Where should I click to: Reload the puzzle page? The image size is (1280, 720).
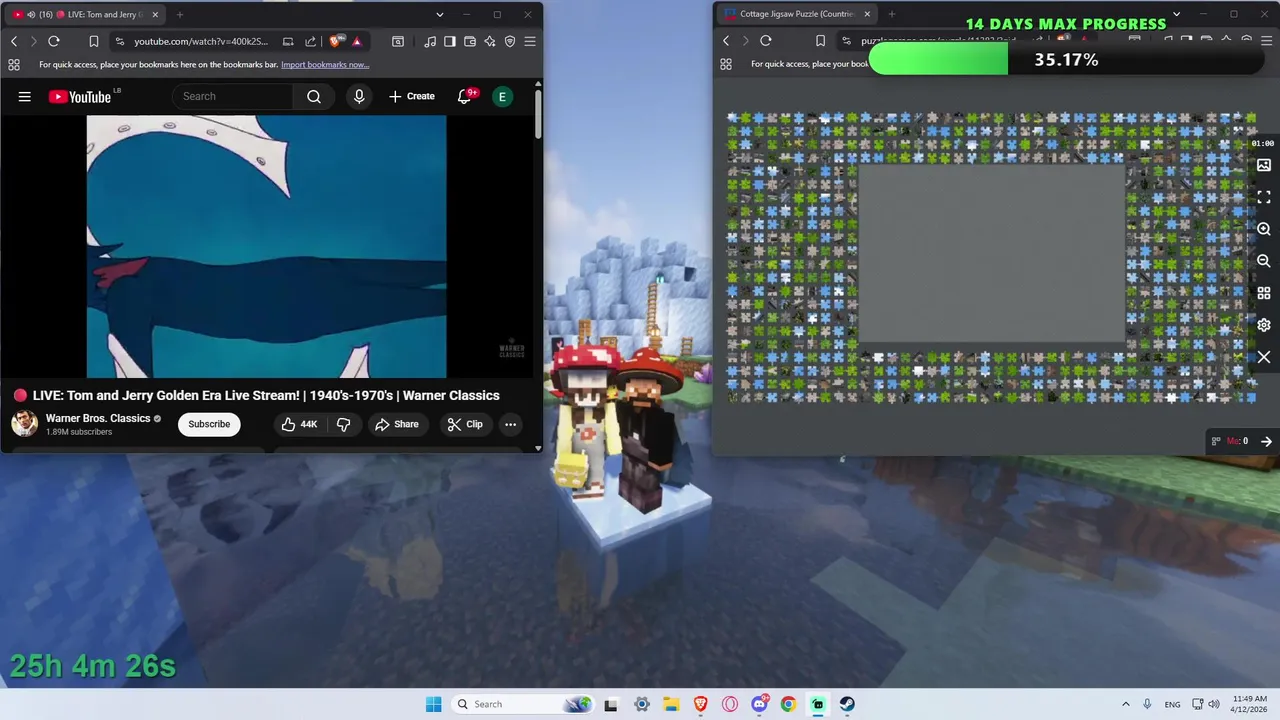766,41
